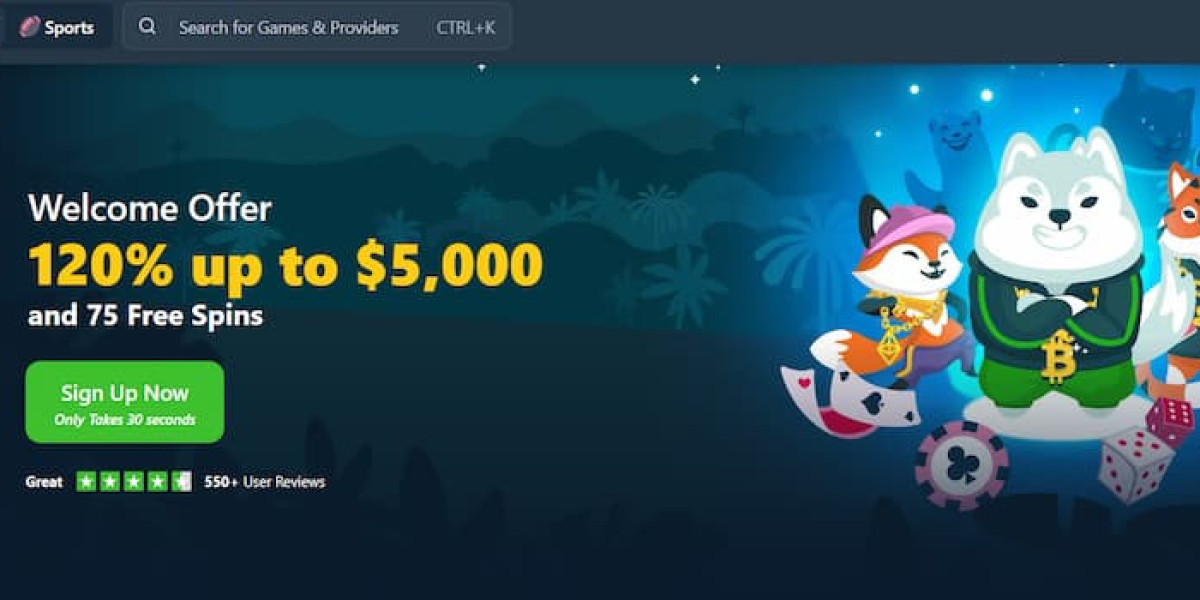Click the CTRL+K shortcut hint
This screenshot has width=1200, height=600.
[465, 28]
